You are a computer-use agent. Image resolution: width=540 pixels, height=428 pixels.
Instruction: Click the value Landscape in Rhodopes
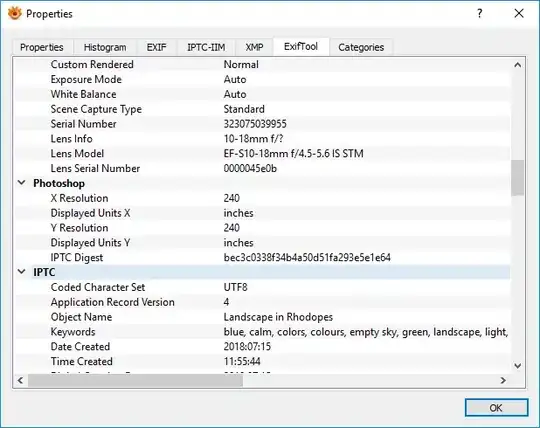278,317
